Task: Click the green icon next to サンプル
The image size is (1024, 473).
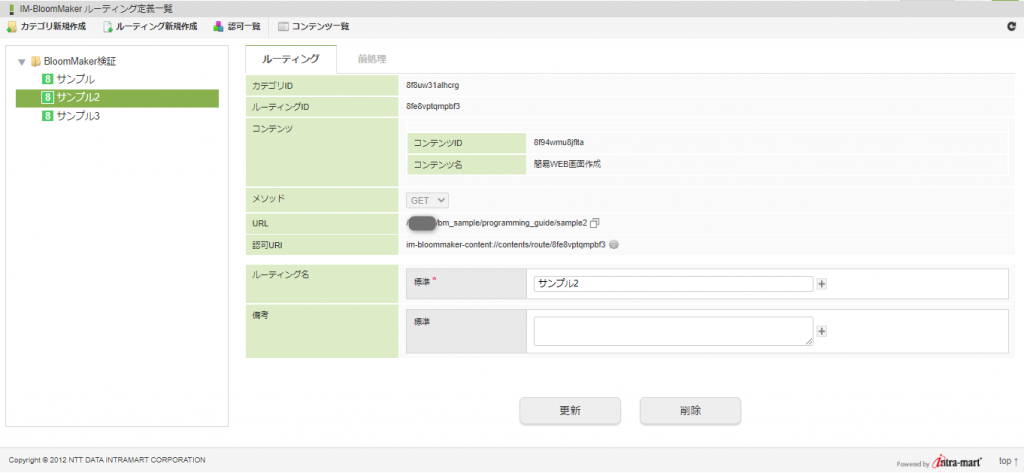Action: pos(47,80)
